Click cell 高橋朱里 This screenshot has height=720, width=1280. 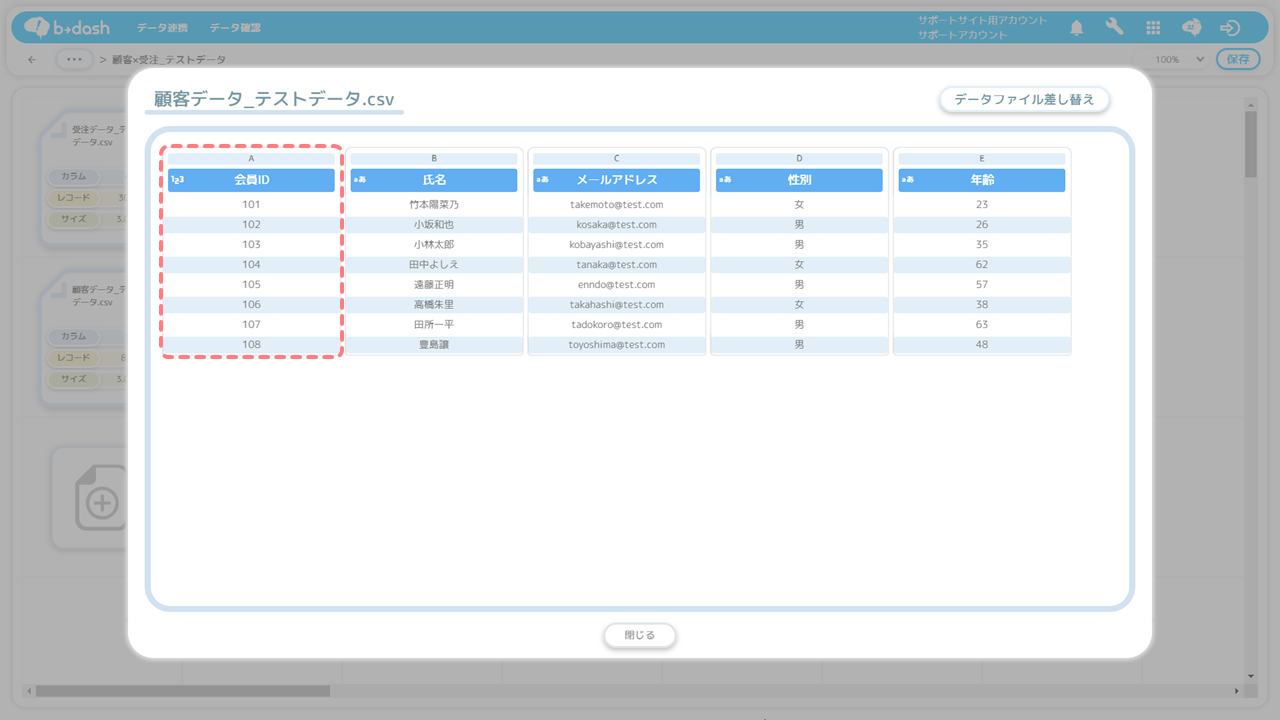[x=434, y=305]
